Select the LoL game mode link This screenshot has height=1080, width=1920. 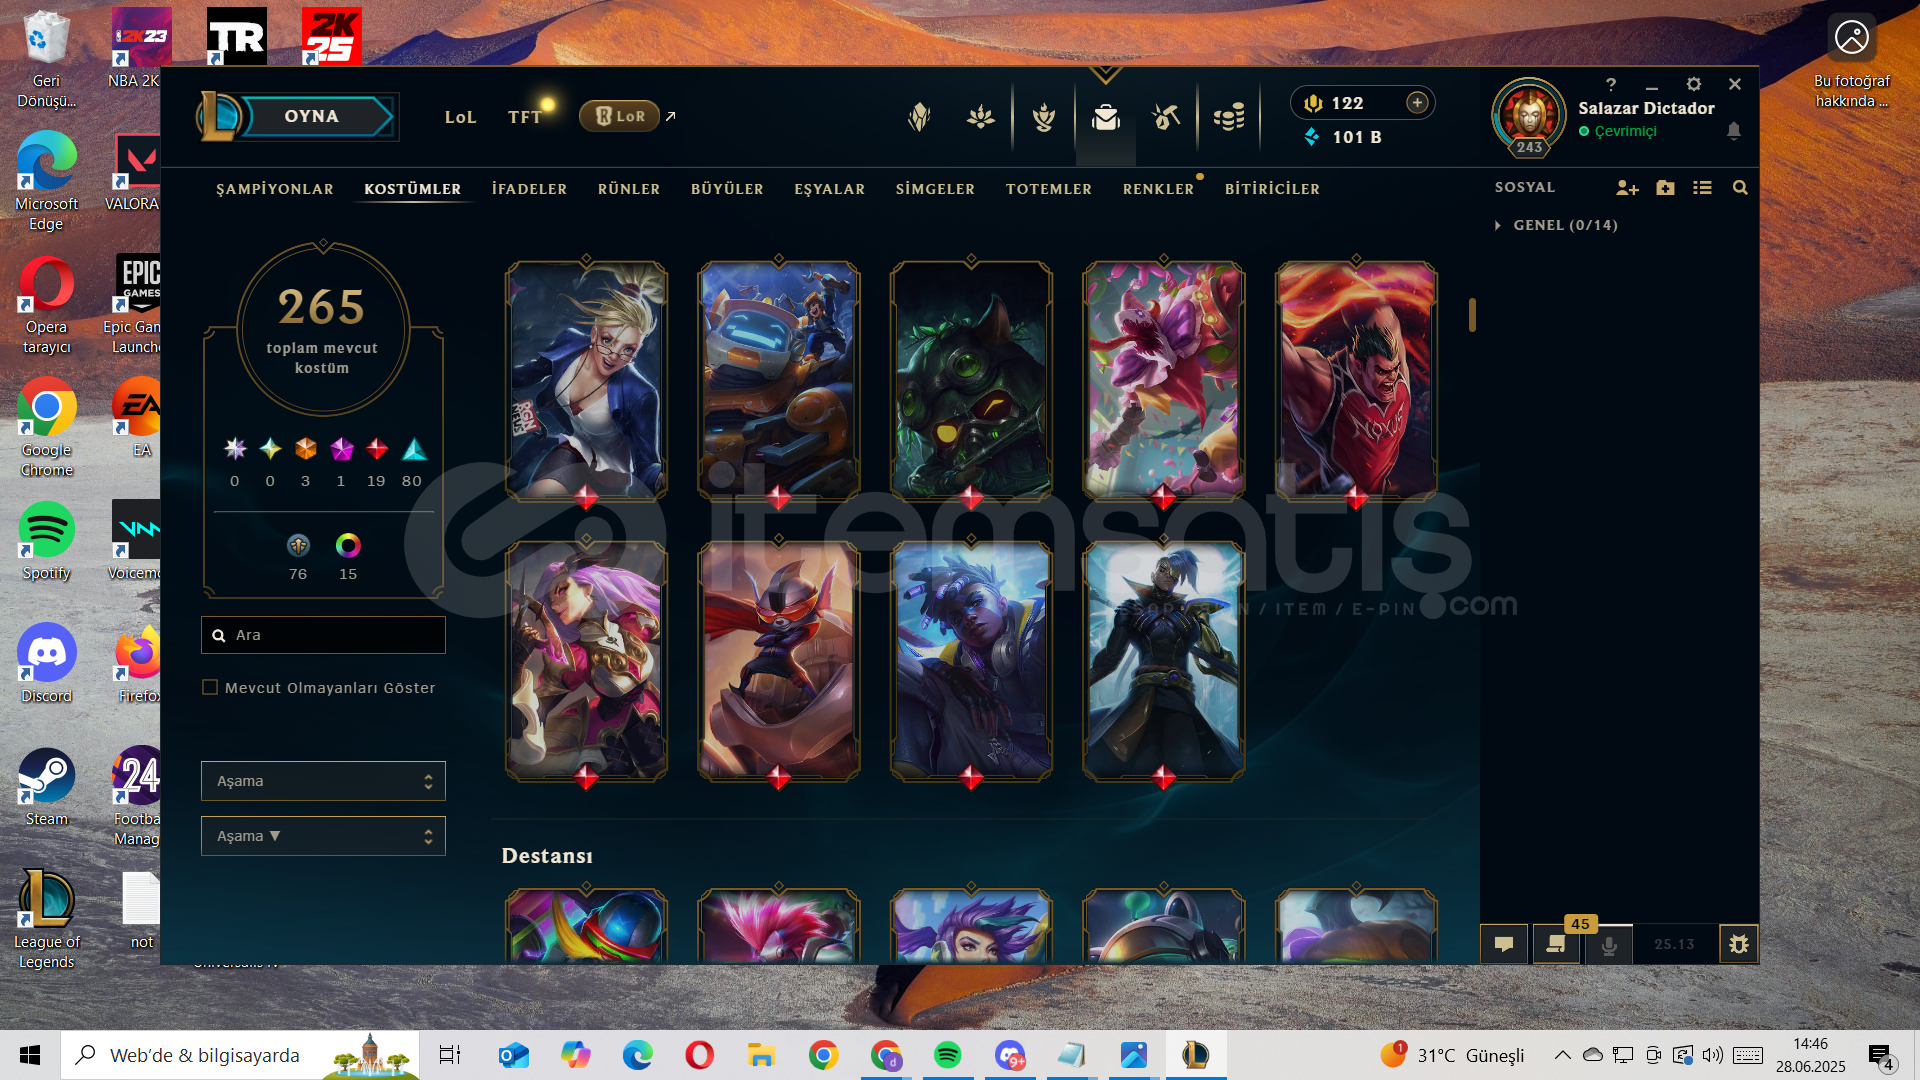pos(460,117)
